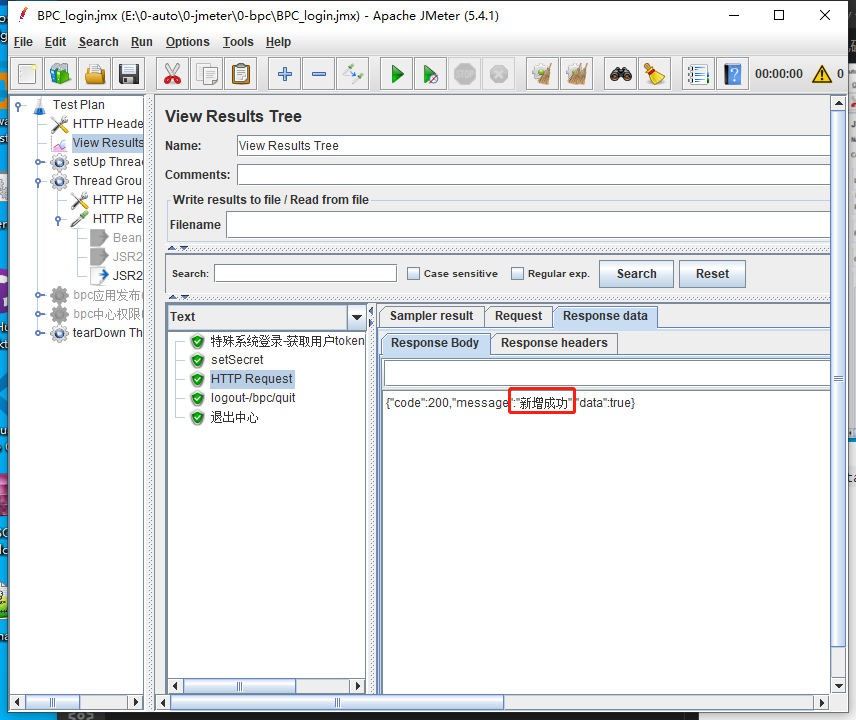Viewport: 856px width, 720px height.
Task: Click the Search text input field
Action: point(306,273)
